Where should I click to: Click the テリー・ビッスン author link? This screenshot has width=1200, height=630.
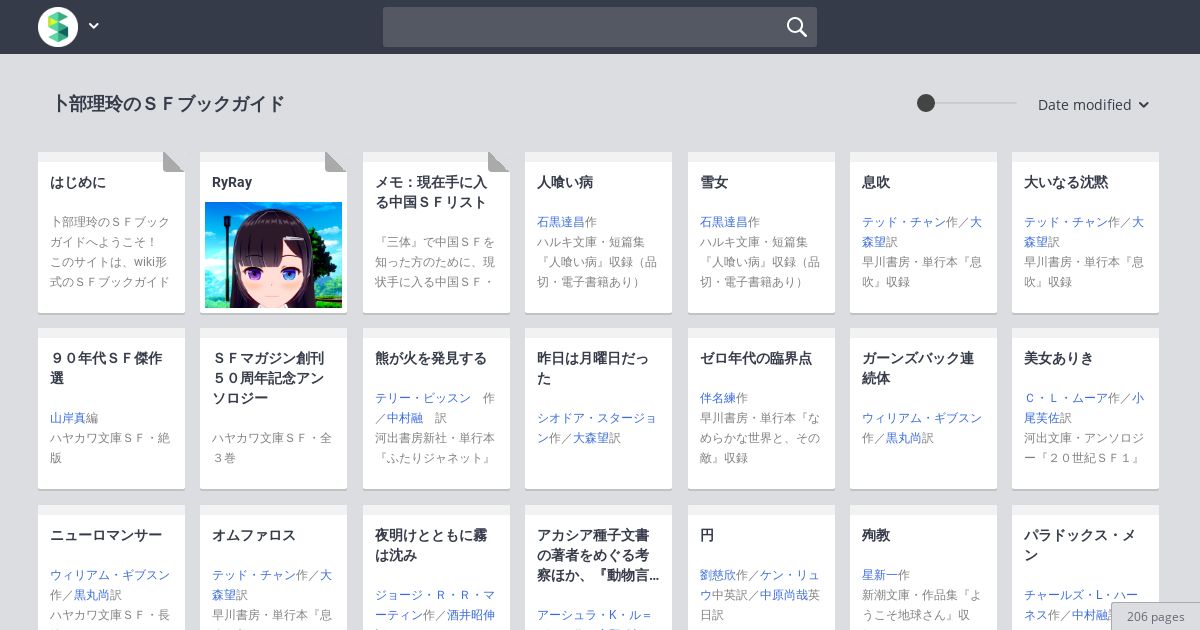point(423,398)
